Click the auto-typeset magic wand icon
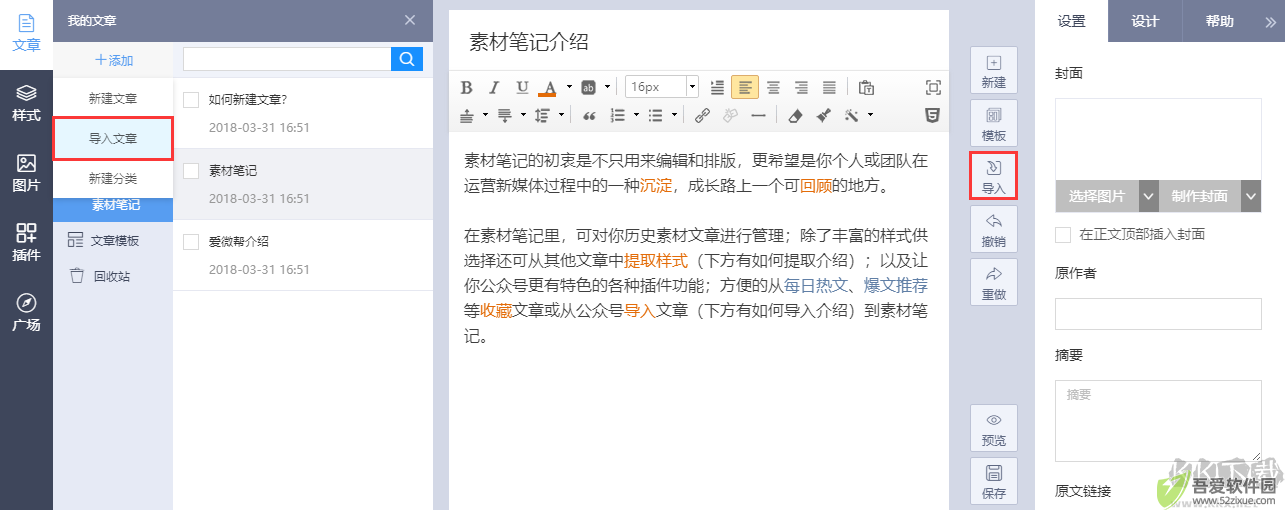The width and height of the screenshot is (1285, 510). click(851, 115)
